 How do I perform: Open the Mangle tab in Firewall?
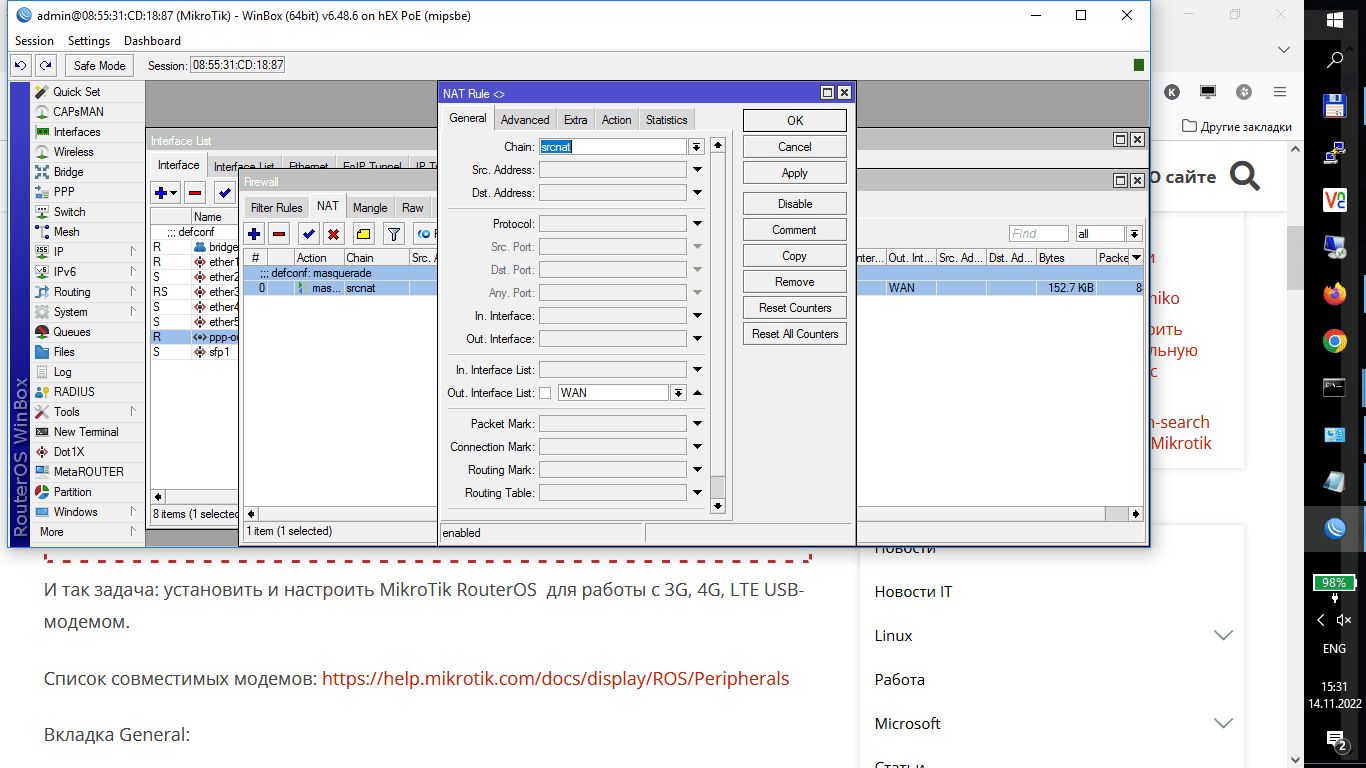[x=370, y=208]
